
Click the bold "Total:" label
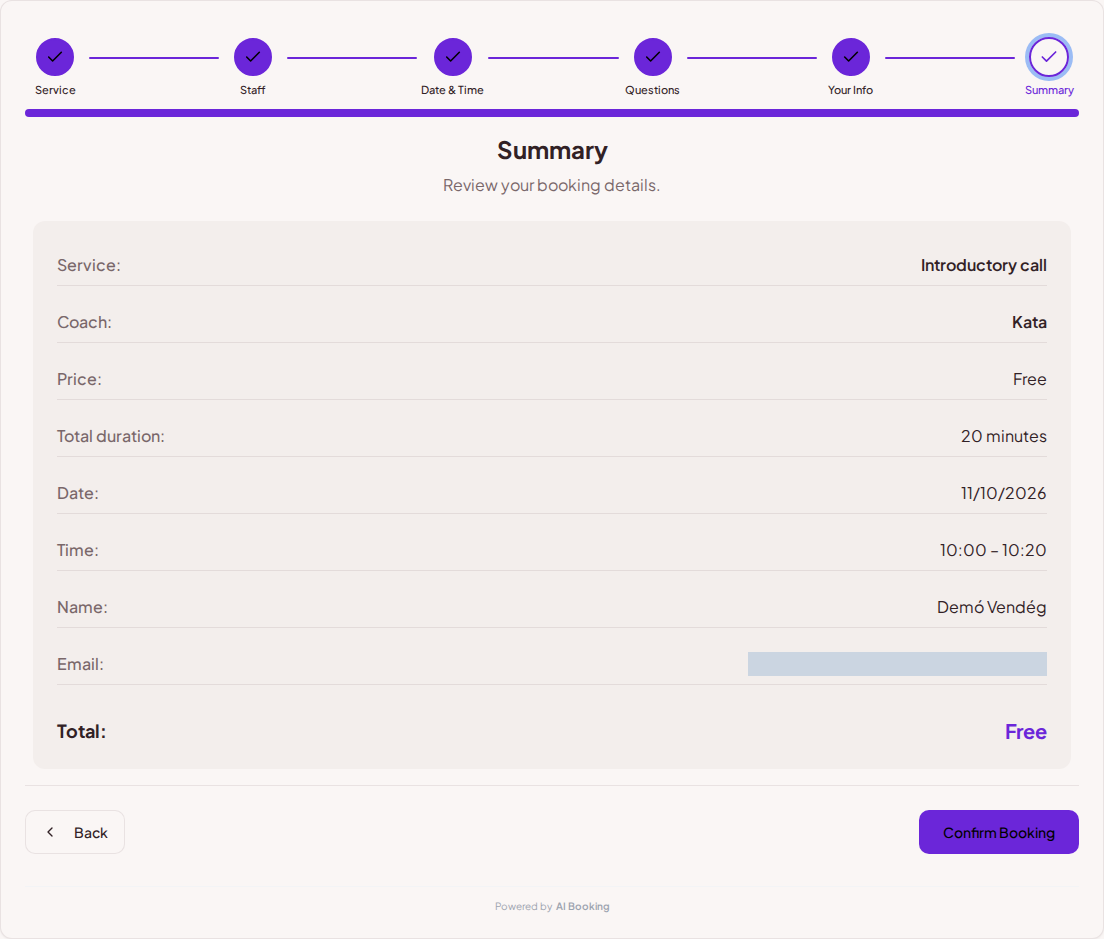(x=82, y=732)
